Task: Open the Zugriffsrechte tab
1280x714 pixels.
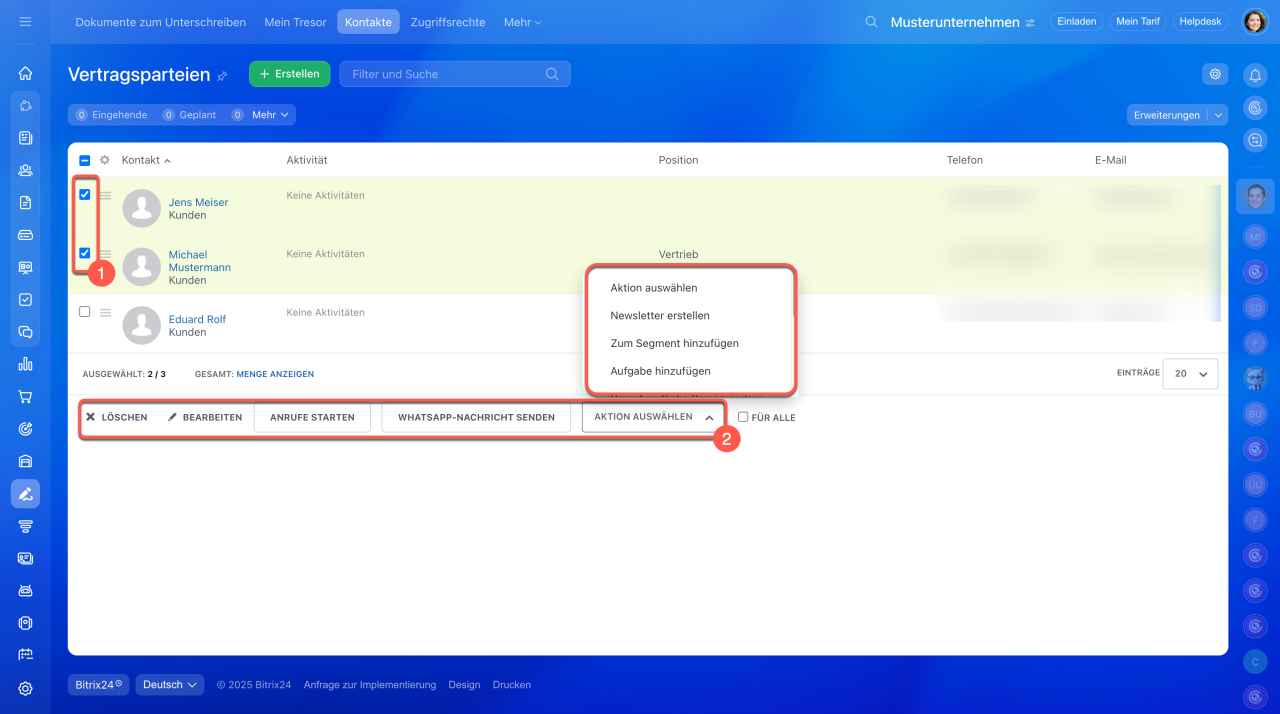Action: 448,22
